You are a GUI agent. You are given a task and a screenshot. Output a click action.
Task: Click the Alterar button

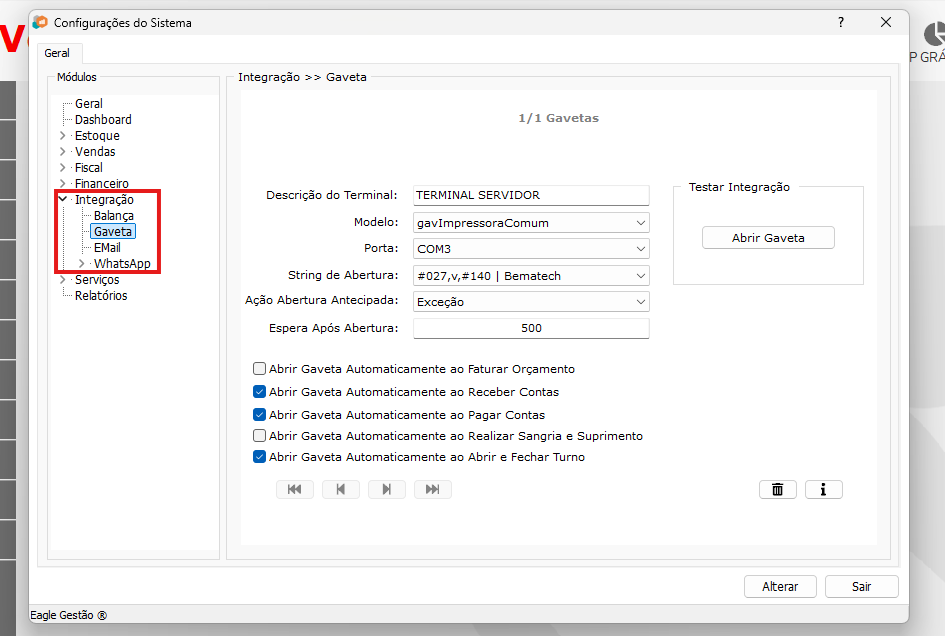[779, 587]
